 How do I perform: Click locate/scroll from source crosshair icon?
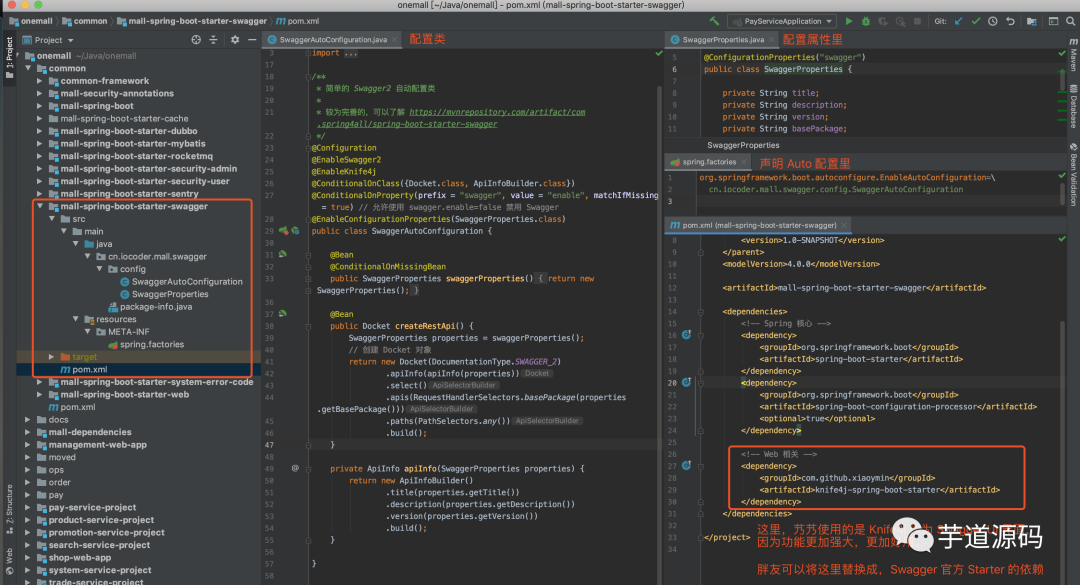click(196, 40)
